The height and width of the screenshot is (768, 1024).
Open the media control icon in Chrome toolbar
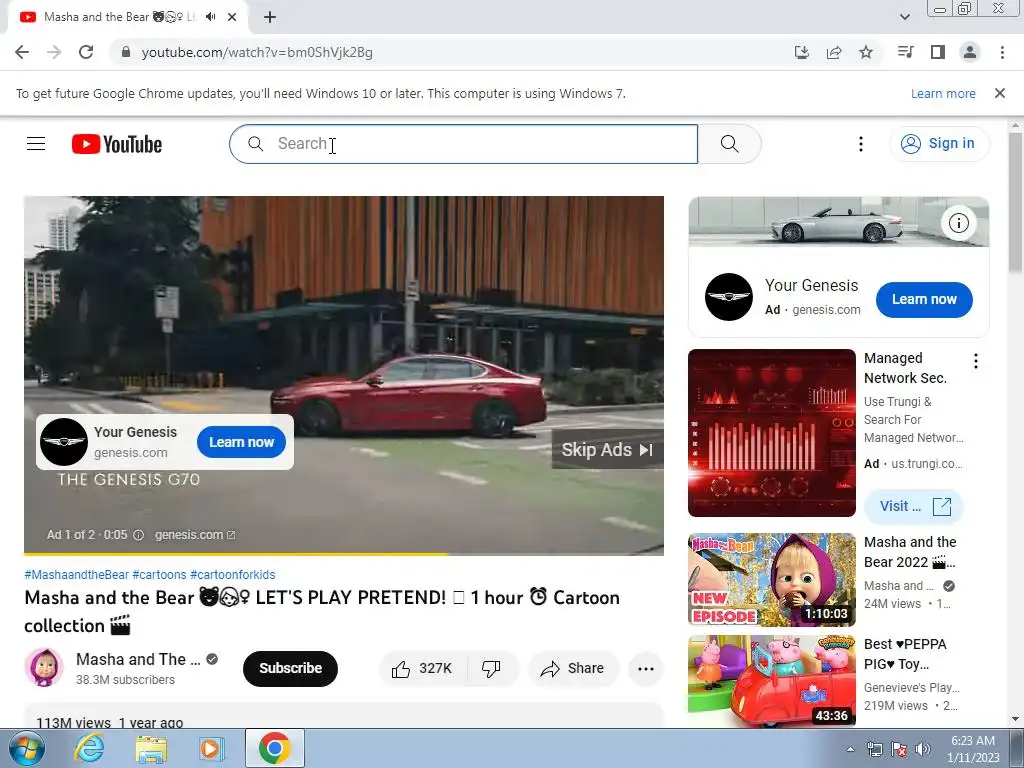coord(906,52)
